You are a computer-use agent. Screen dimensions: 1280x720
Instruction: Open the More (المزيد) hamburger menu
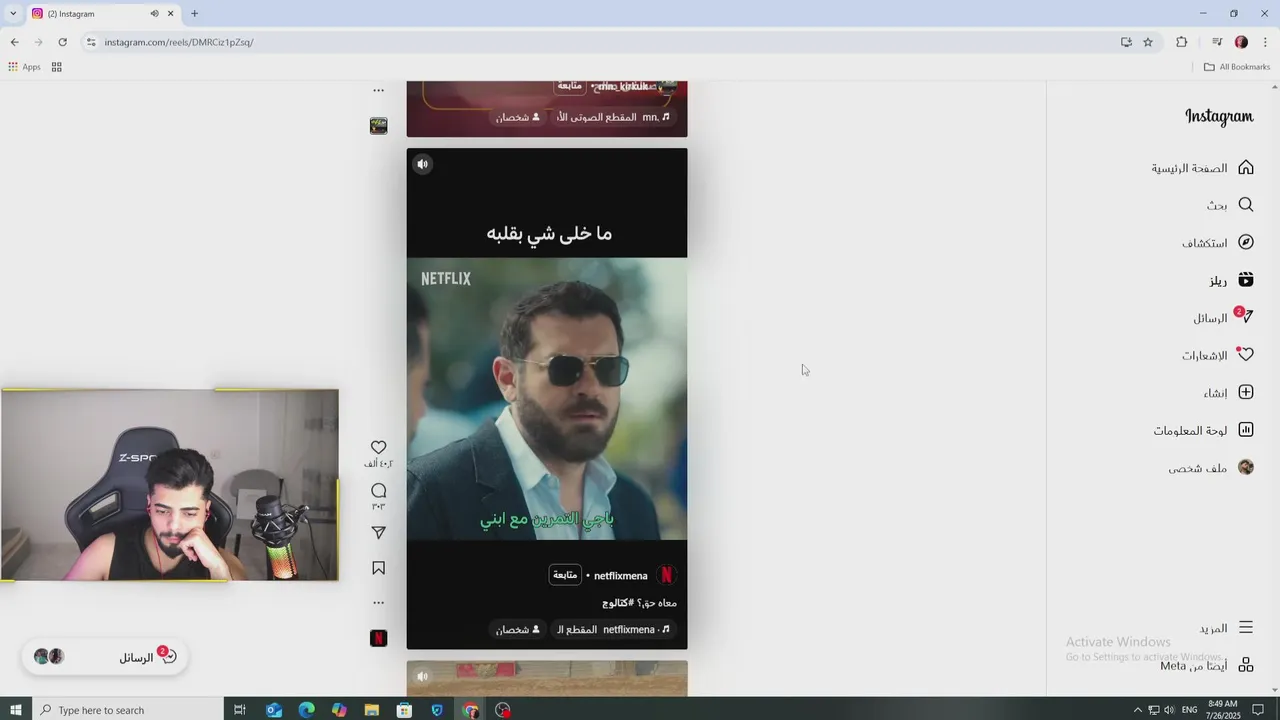click(x=1246, y=628)
